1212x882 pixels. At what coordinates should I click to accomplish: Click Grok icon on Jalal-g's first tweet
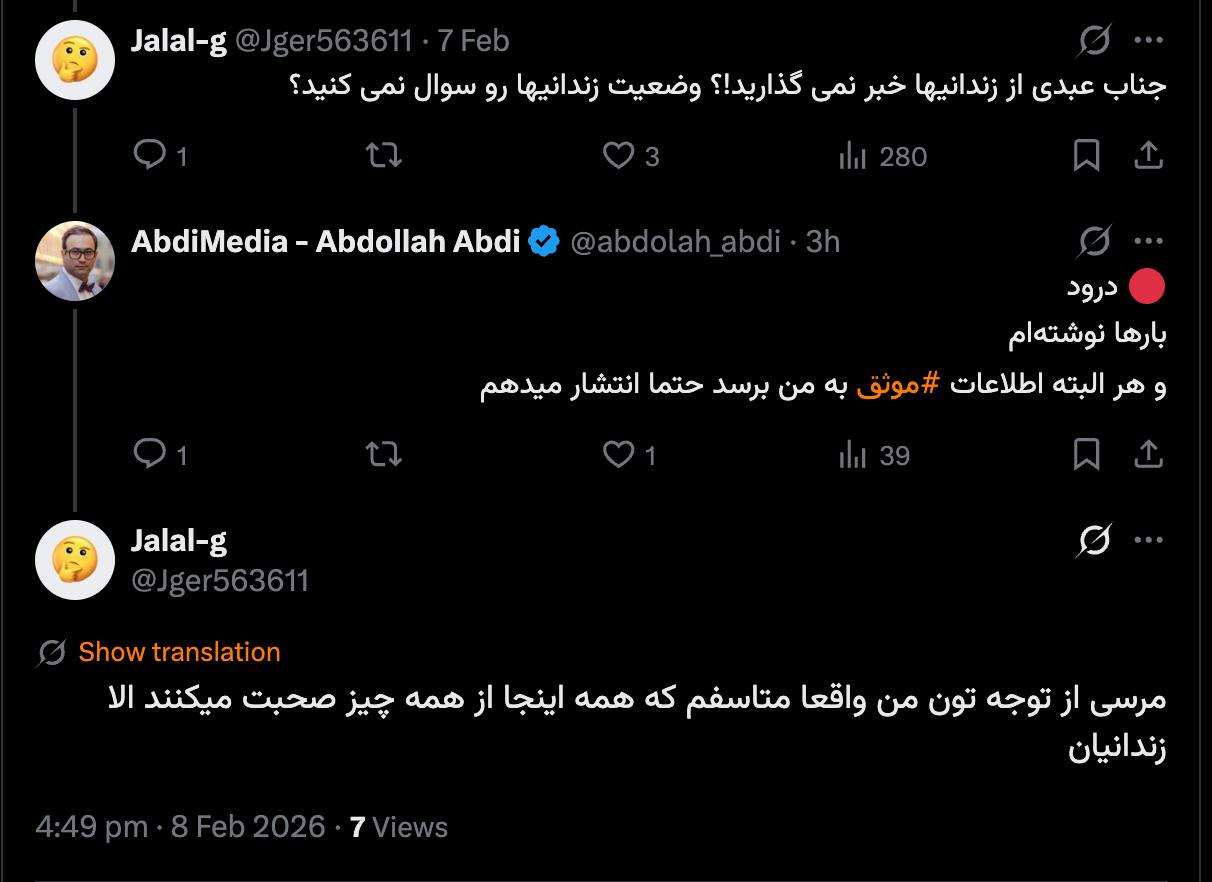point(1095,41)
